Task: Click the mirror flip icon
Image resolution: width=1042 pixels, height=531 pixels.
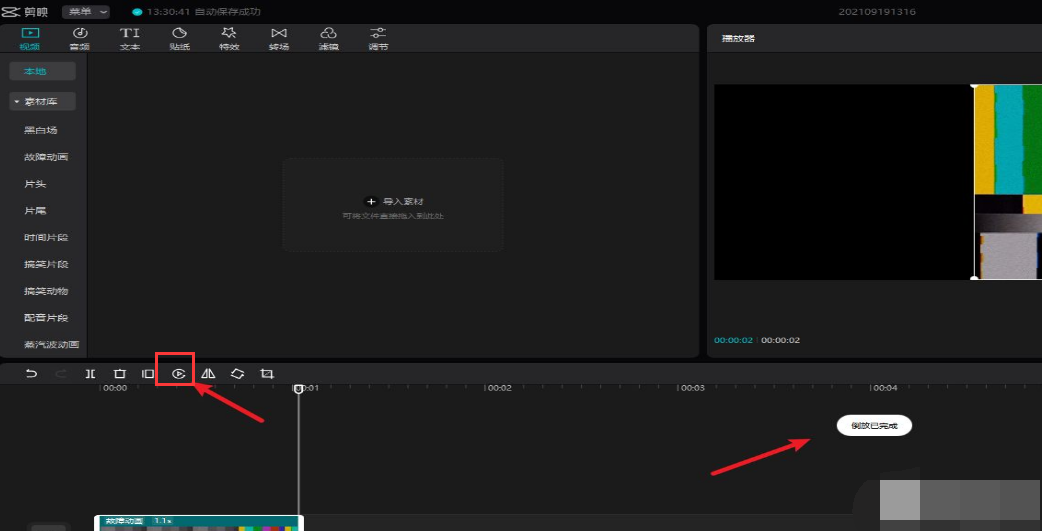Action: point(208,373)
